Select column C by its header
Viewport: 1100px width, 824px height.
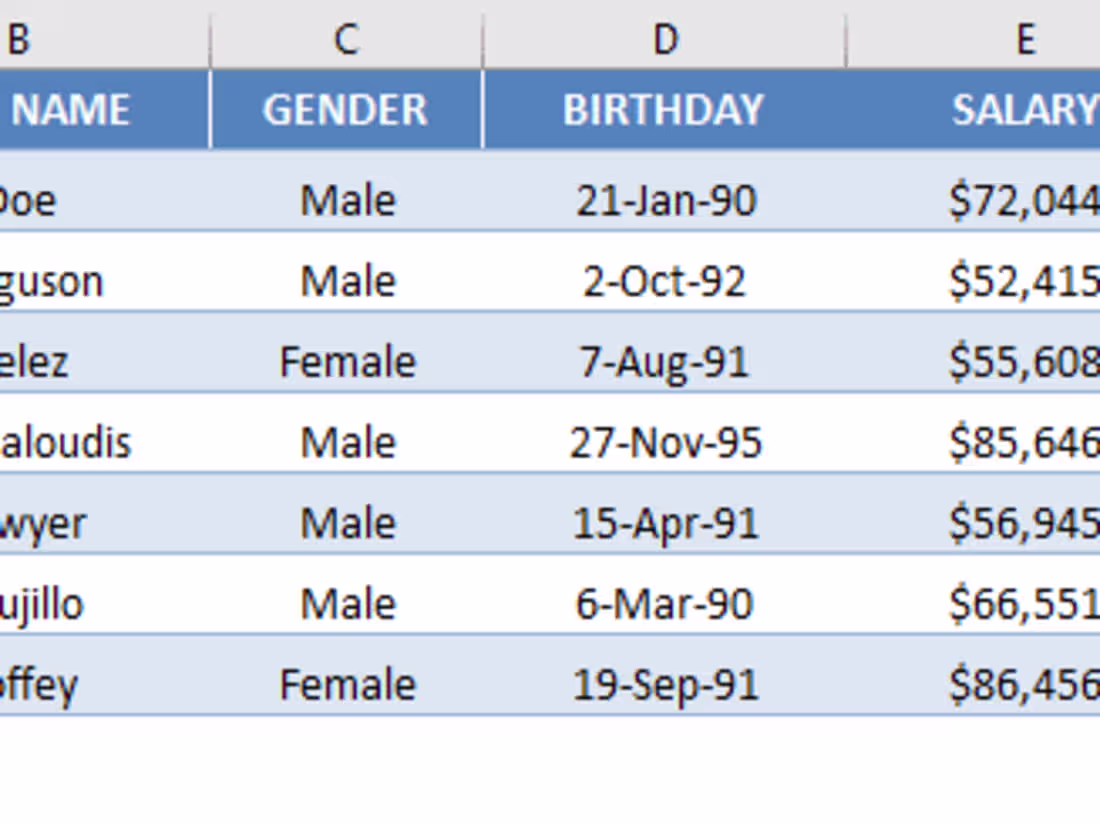click(346, 40)
